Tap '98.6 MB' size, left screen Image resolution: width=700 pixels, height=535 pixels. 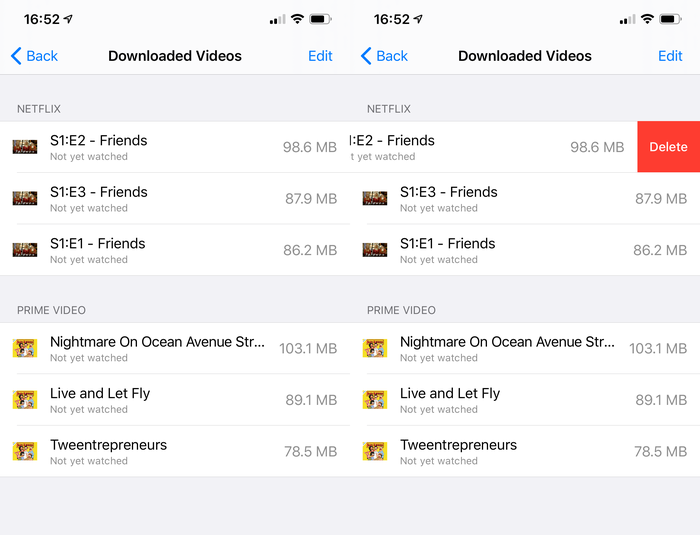click(310, 147)
